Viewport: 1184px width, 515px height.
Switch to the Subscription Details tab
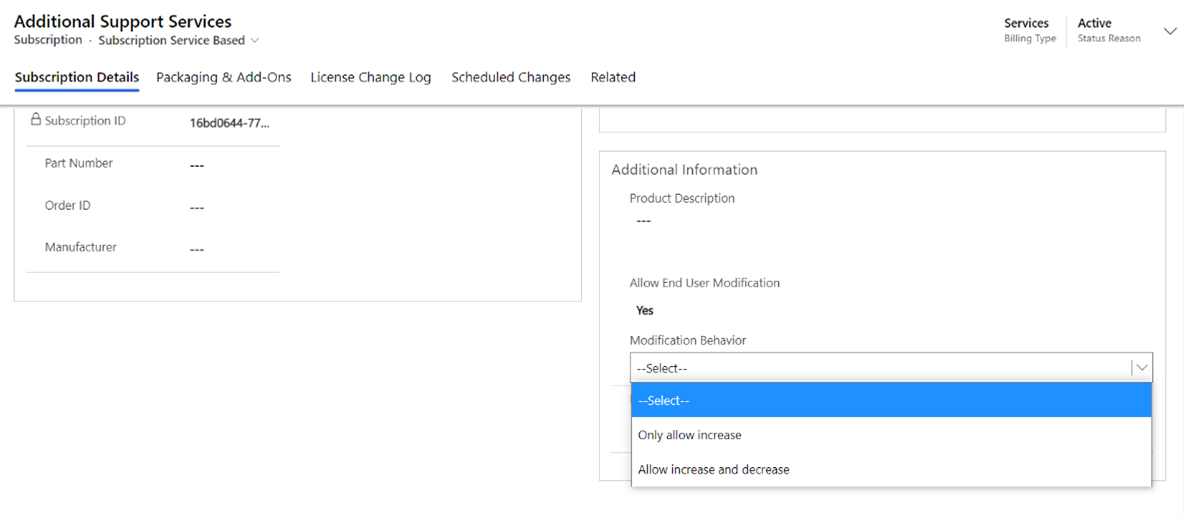[77, 77]
